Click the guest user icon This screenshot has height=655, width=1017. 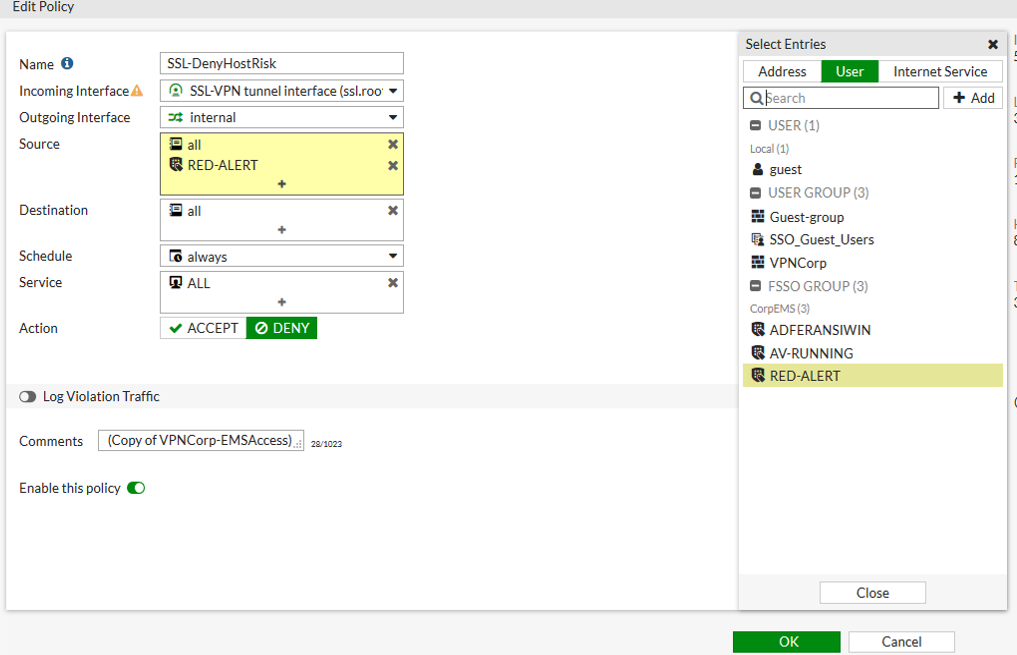(x=758, y=169)
